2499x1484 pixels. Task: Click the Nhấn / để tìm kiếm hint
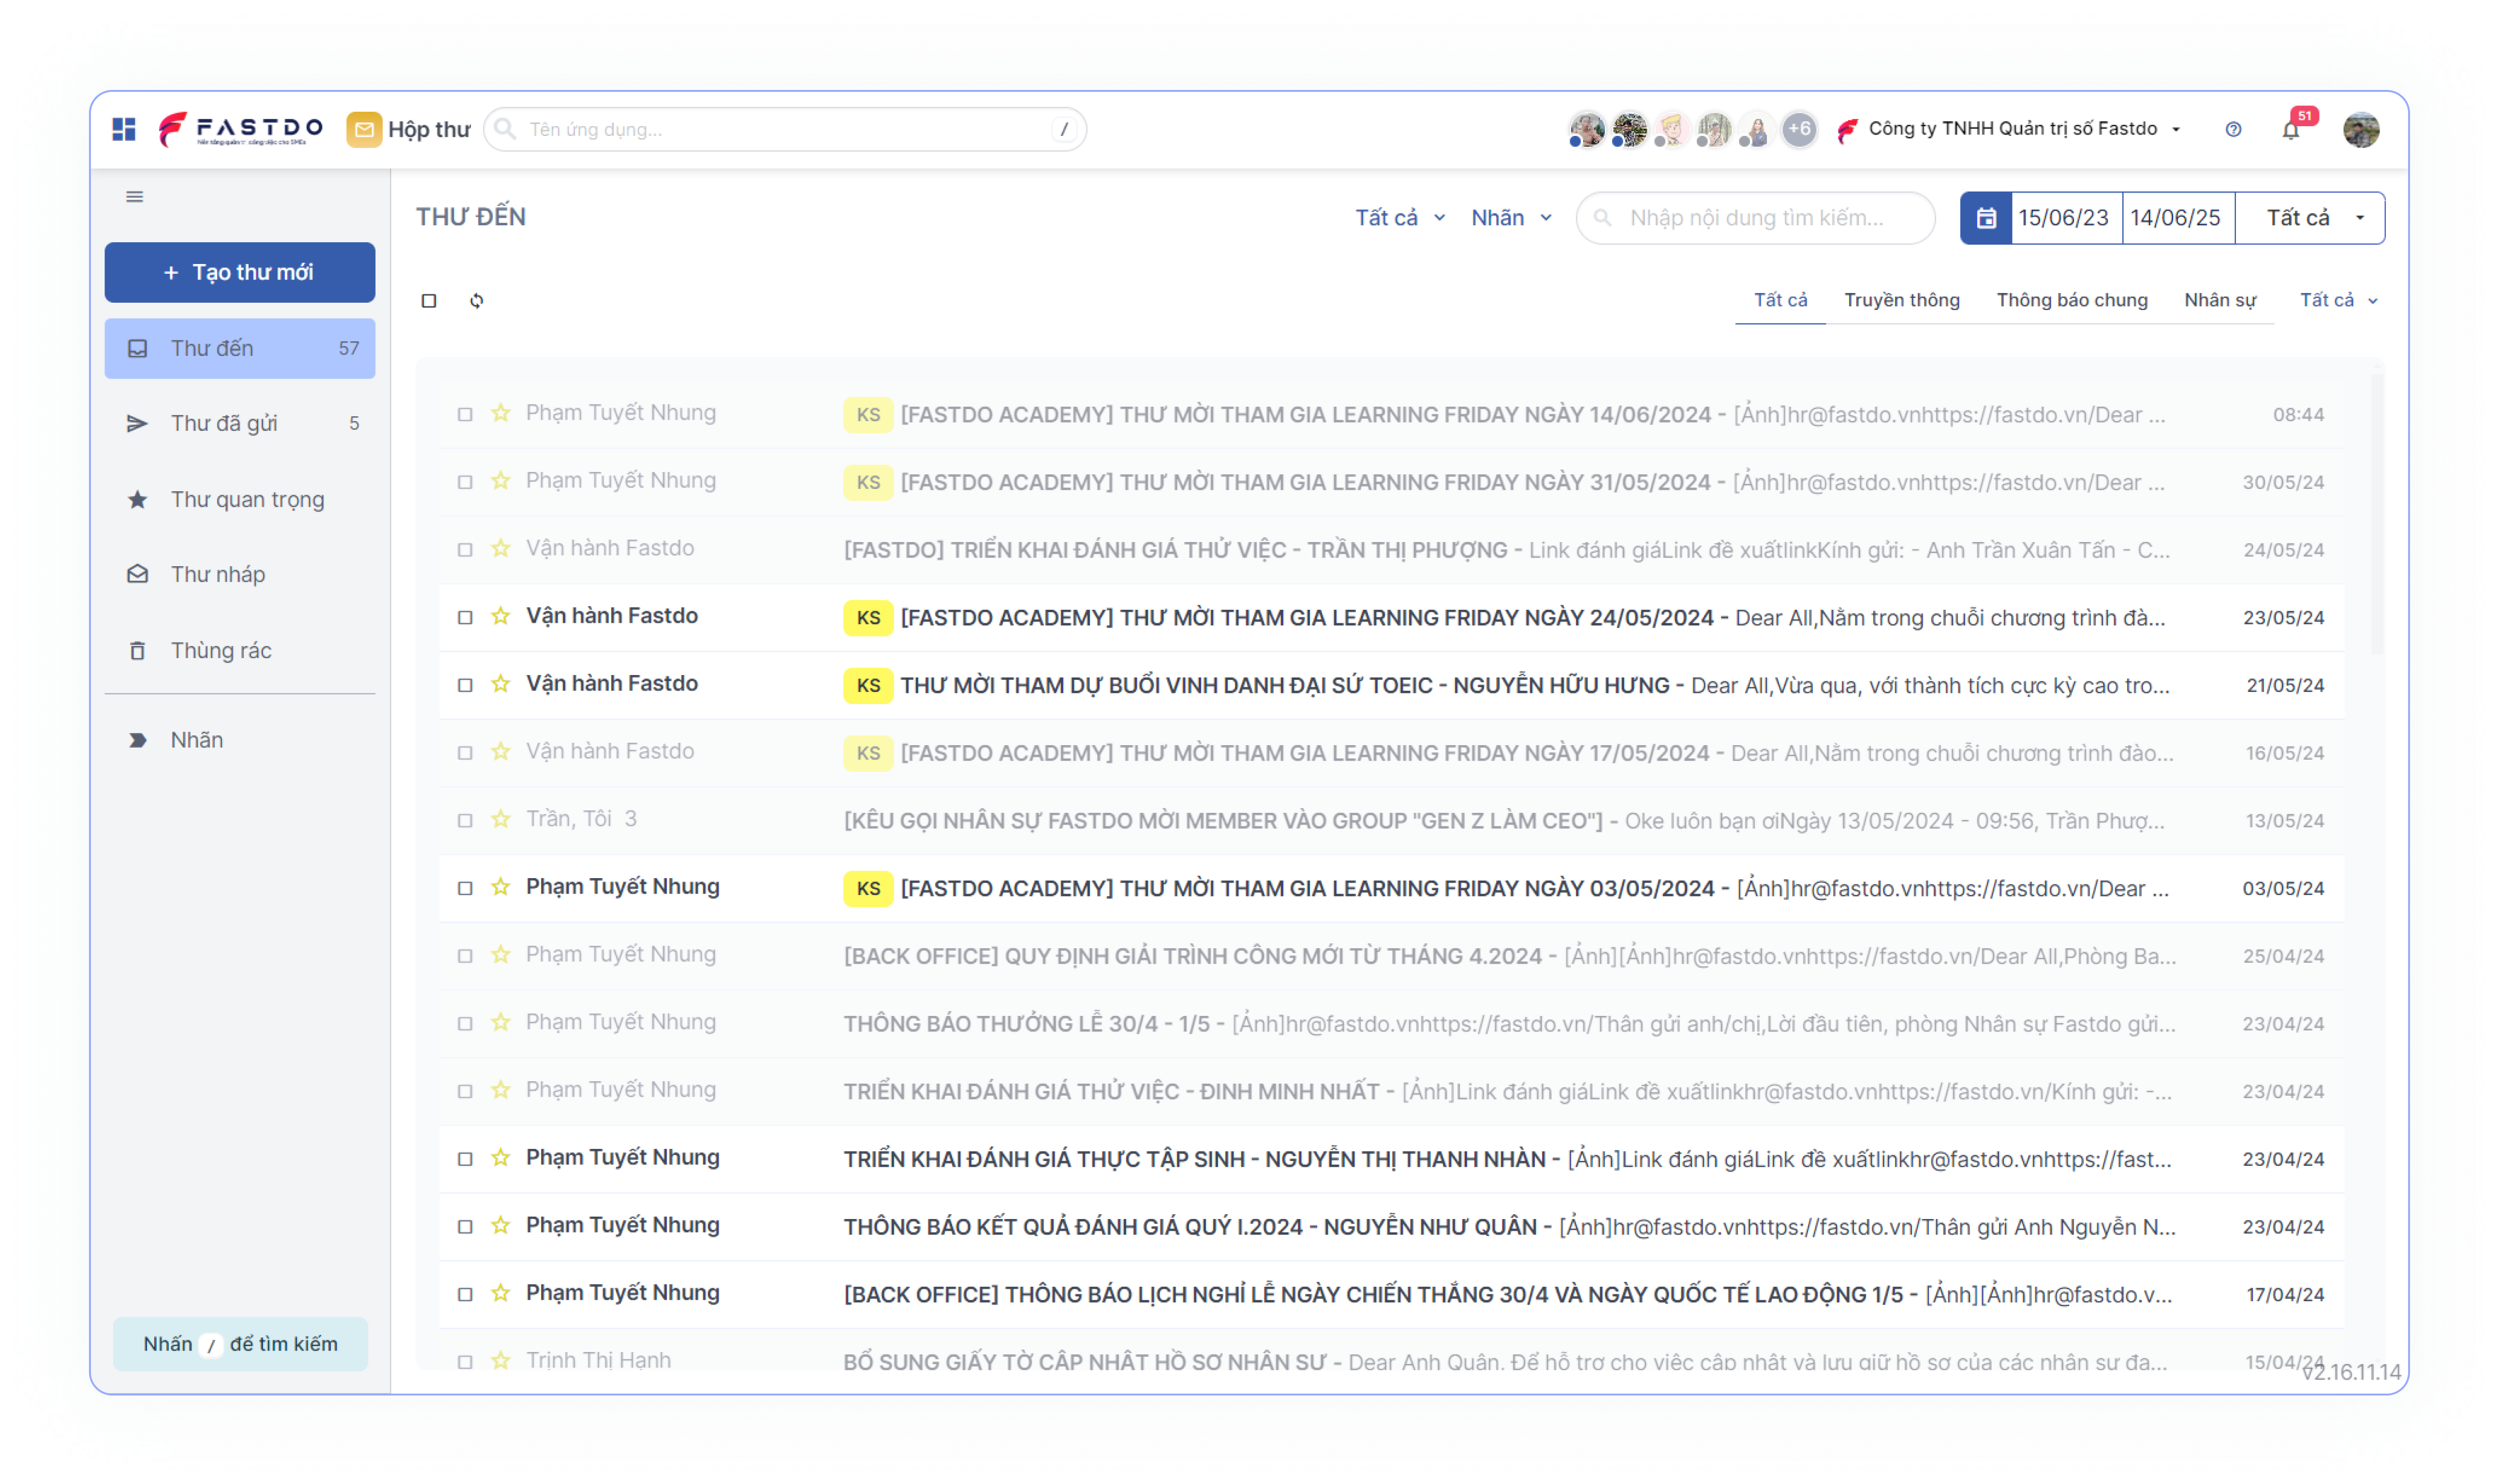[240, 1343]
